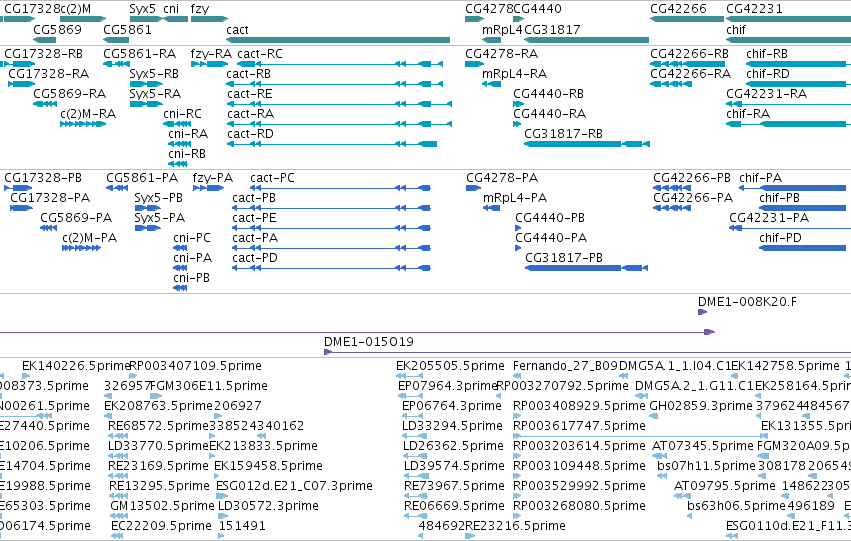Click the CG4440-RA transcript

click(x=517, y=124)
